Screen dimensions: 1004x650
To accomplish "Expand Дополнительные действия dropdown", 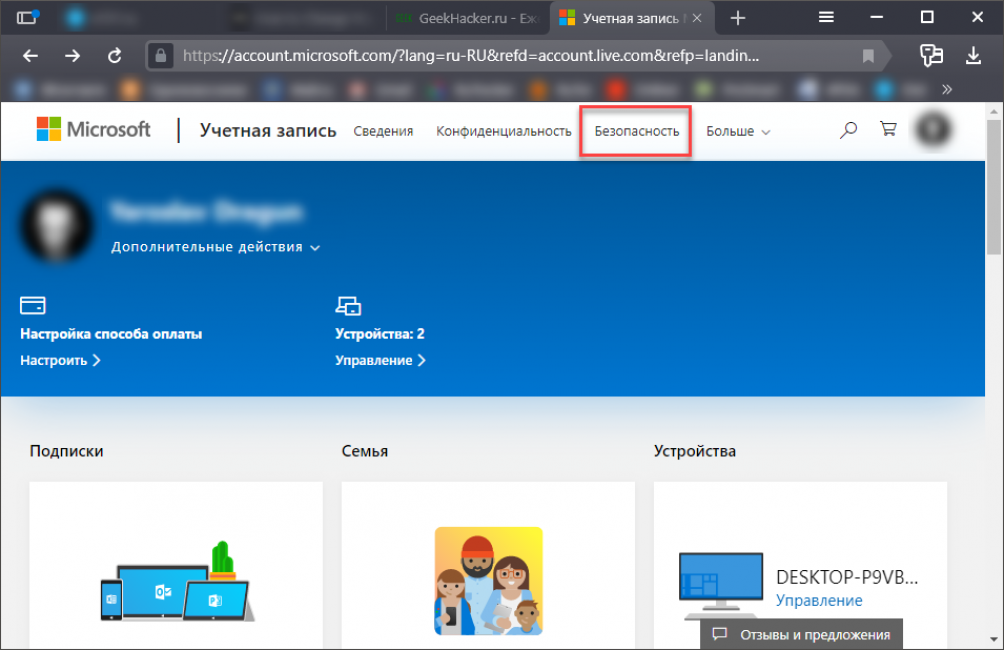I will coord(215,247).
